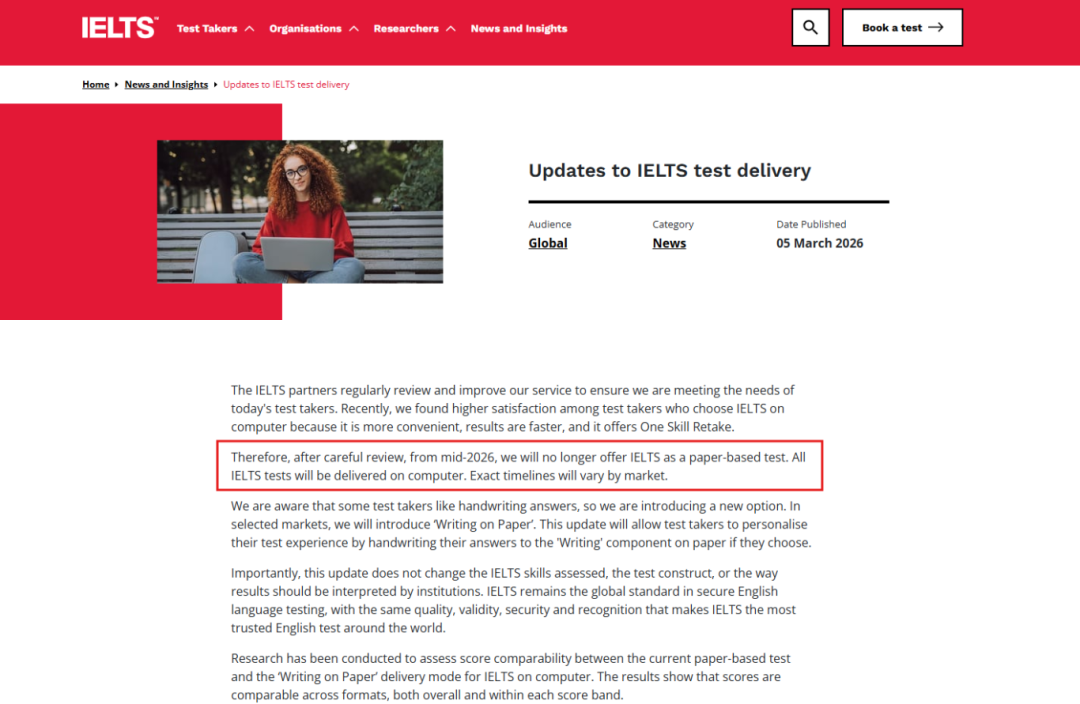The width and height of the screenshot is (1080, 704).
Task: Open the News category link
Action: coord(669,243)
